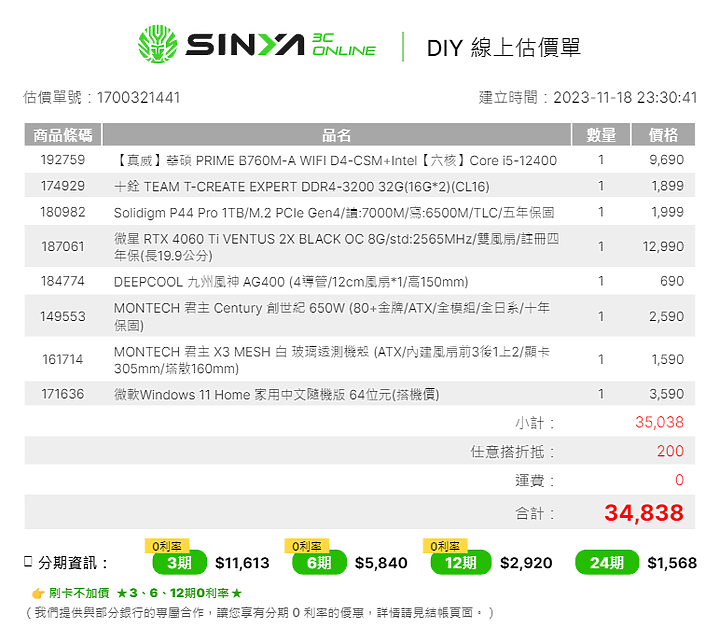Click the total 34,838
The image size is (720, 642).
pyautogui.click(x=644, y=512)
